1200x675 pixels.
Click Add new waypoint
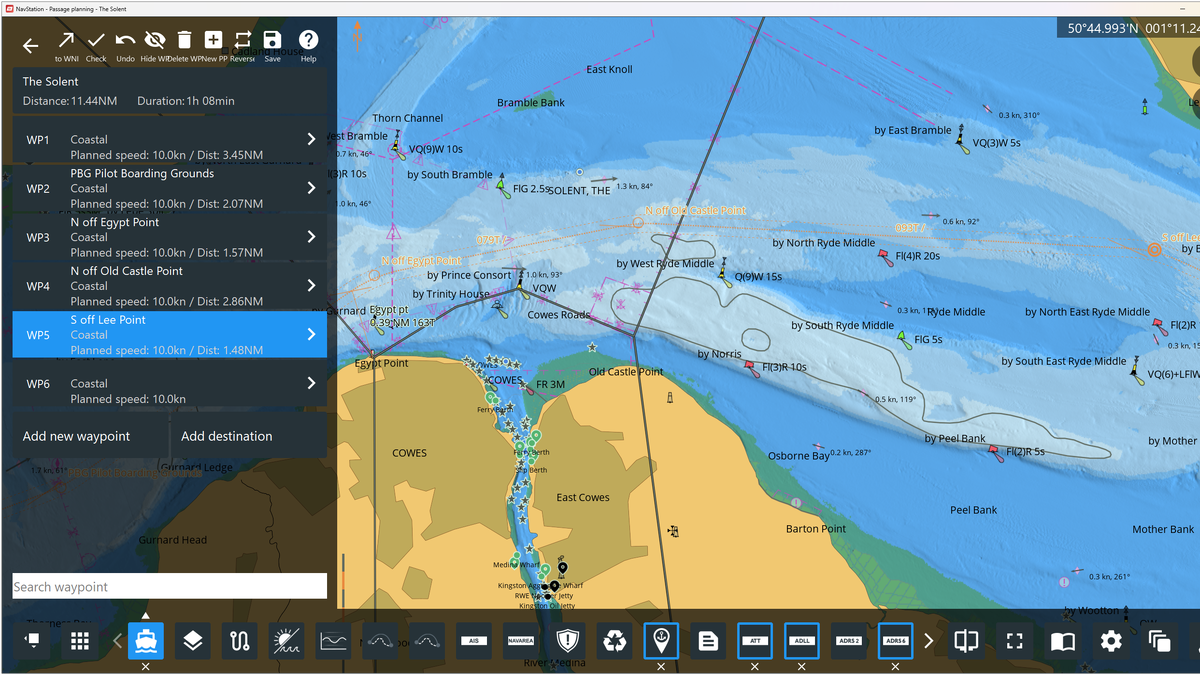[x=77, y=436]
